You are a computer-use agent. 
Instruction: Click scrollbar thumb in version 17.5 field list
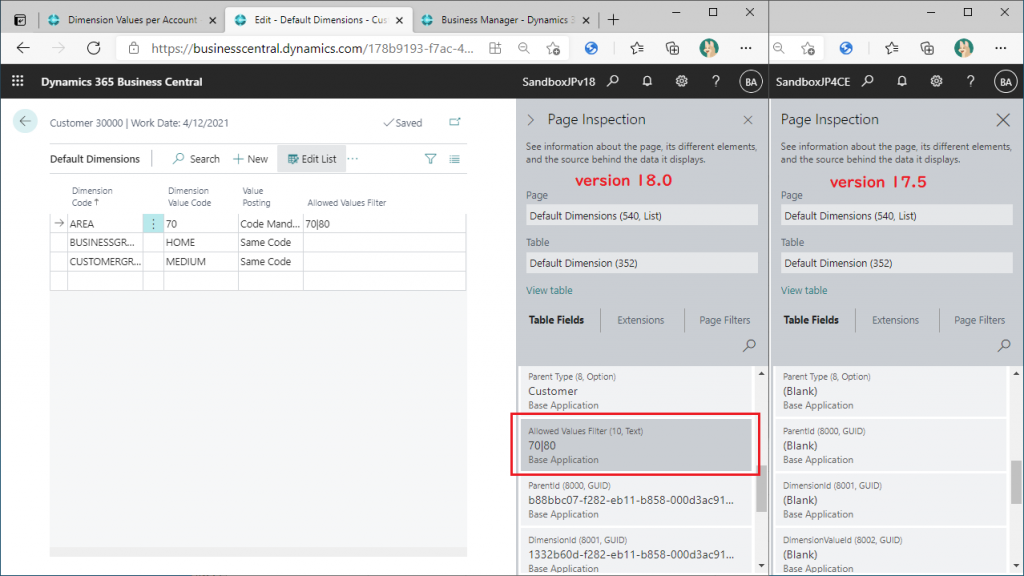[x=1016, y=482]
